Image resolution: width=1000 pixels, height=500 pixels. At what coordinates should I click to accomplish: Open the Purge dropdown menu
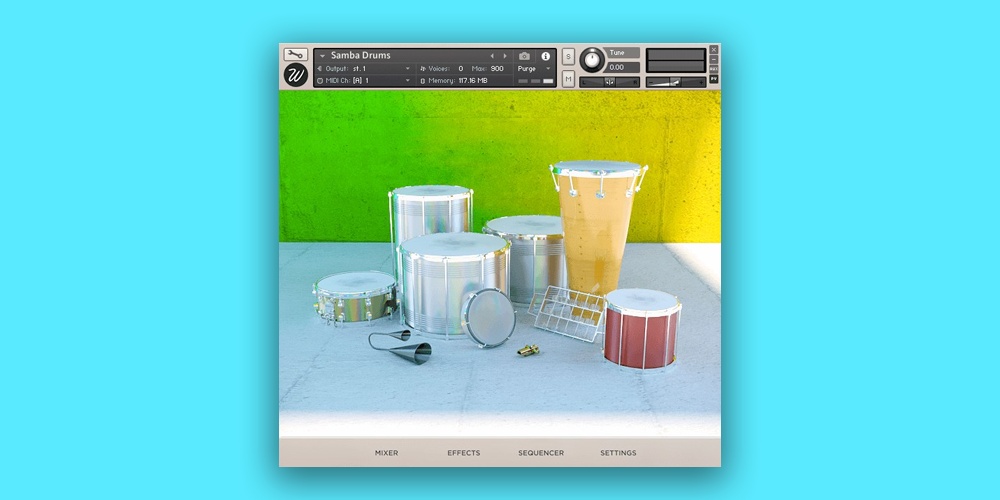[x=534, y=69]
